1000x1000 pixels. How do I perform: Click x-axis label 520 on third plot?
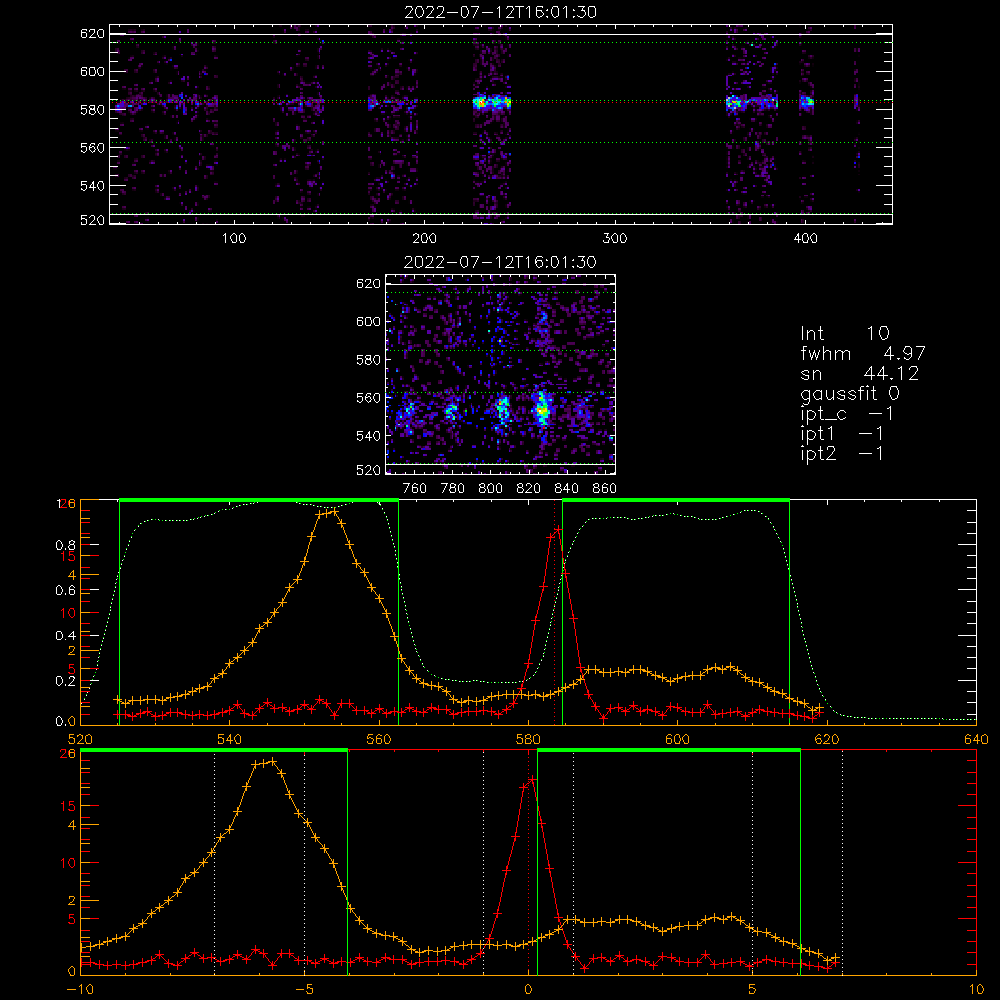80,739
